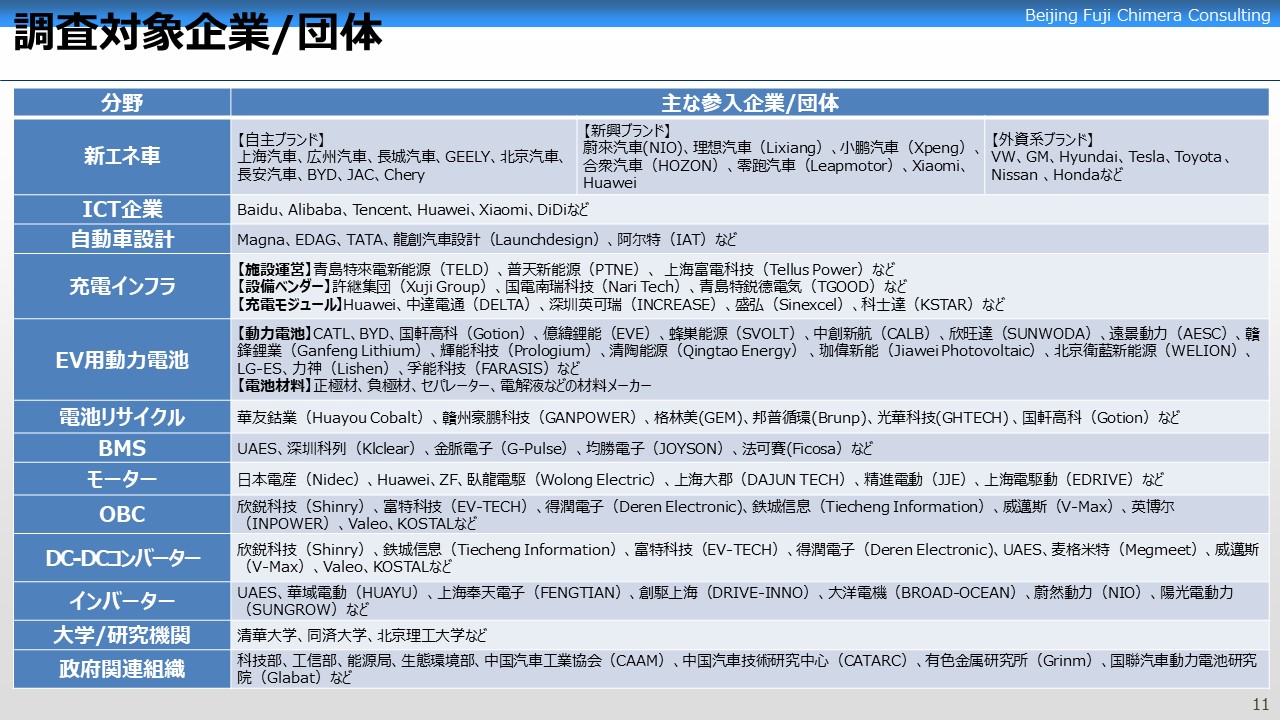Screen dimensions: 1280x720
Task: Select the EV用動力電池 category cell
Action: tap(122, 360)
